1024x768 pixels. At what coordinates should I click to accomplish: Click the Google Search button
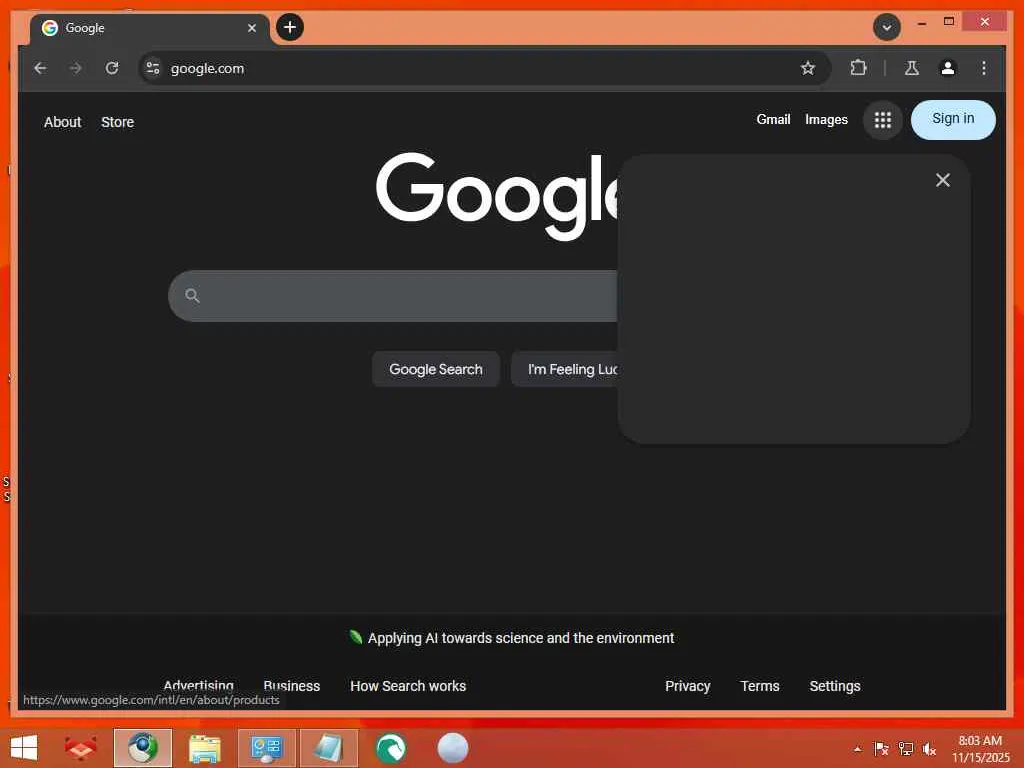click(436, 369)
